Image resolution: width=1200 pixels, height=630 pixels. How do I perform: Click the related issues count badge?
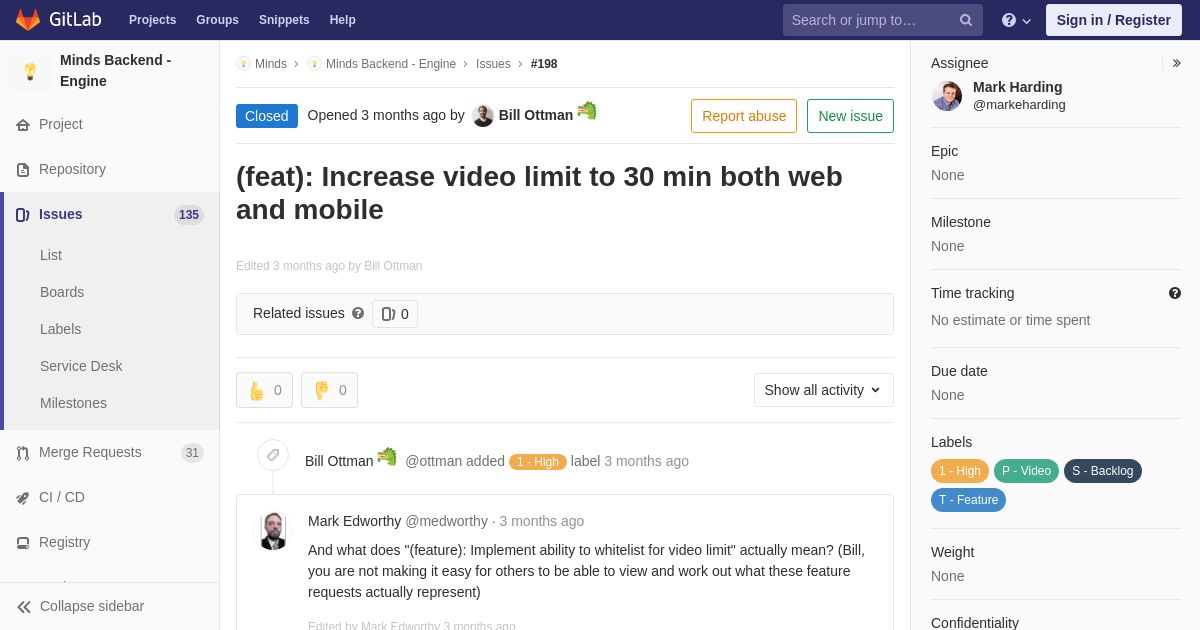(395, 314)
